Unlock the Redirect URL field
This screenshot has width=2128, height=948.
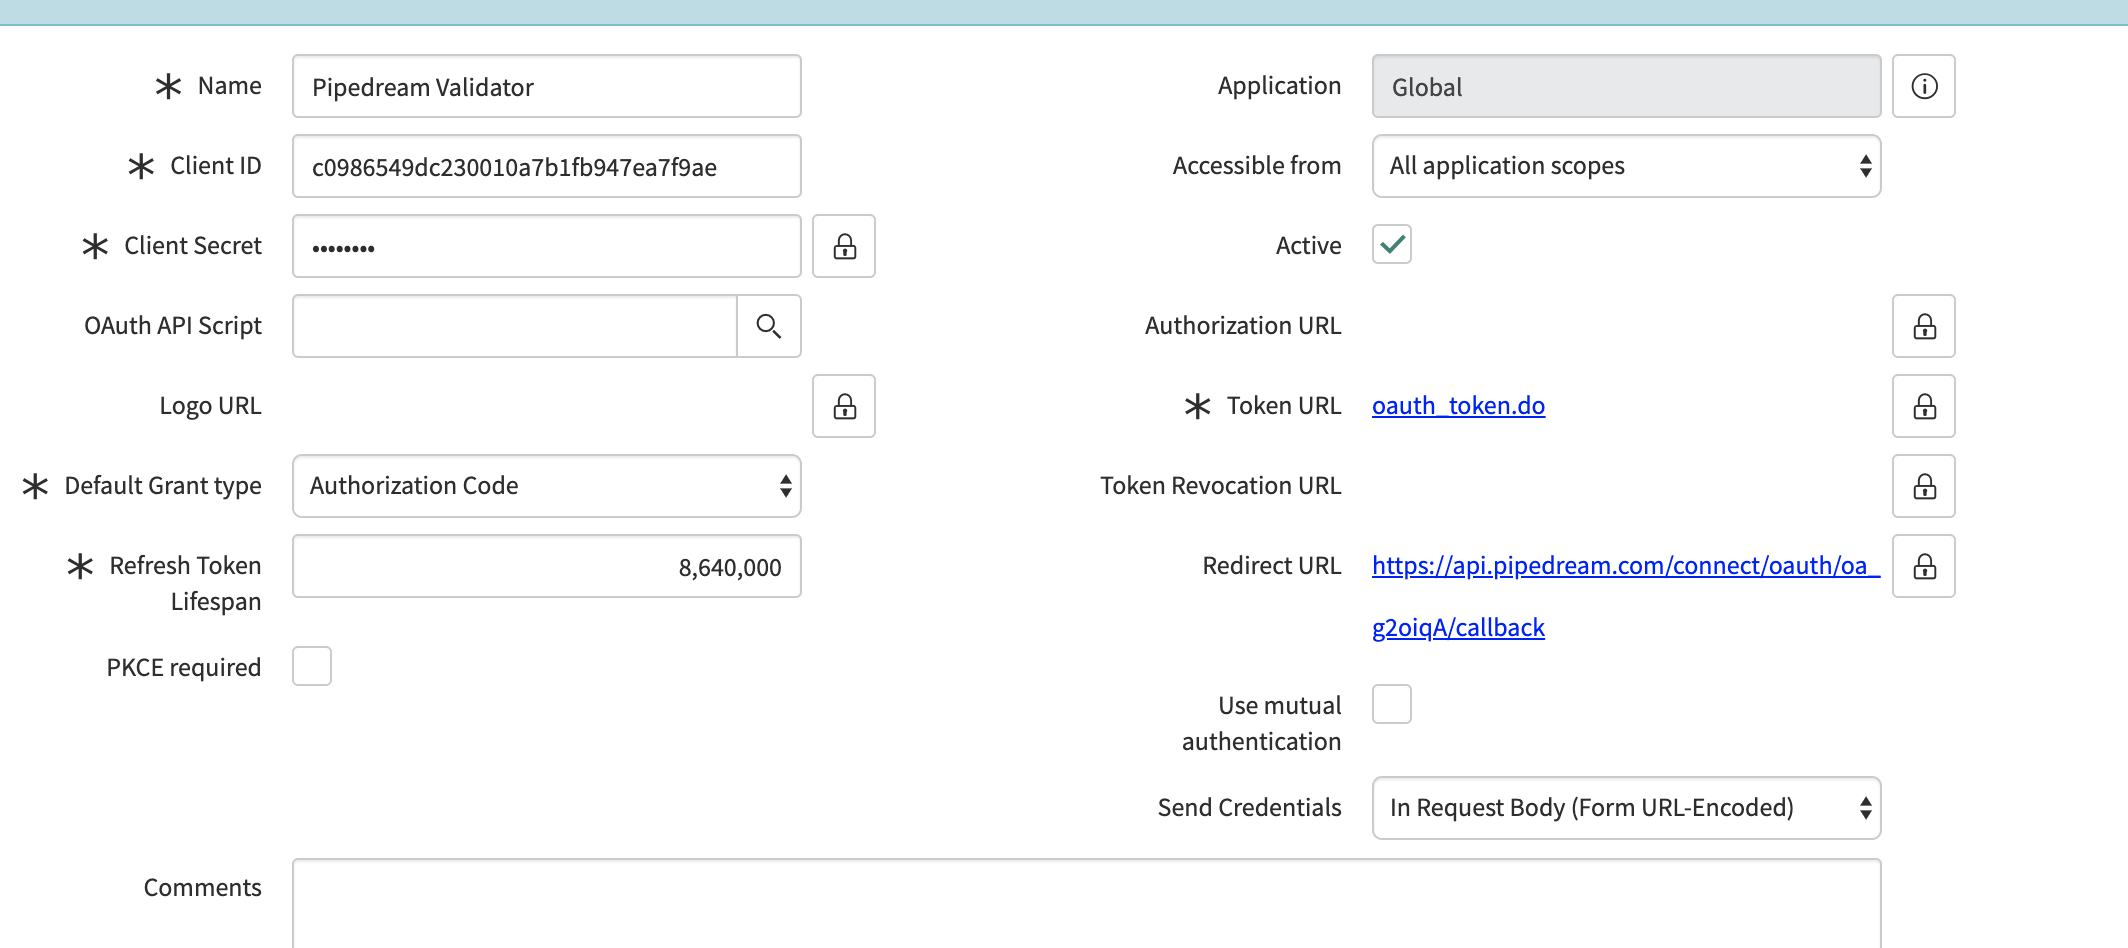(x=1923, y=566)
